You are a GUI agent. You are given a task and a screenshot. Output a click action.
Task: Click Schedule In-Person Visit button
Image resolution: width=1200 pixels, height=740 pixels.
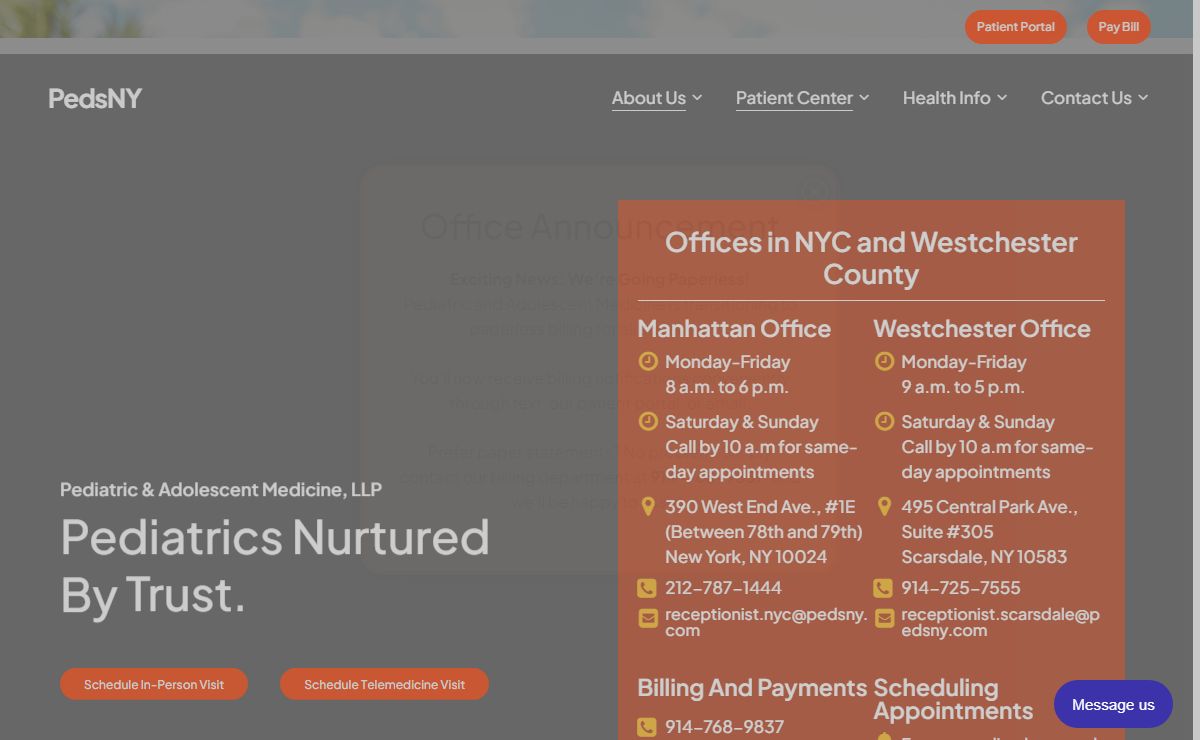pos(154,685)
